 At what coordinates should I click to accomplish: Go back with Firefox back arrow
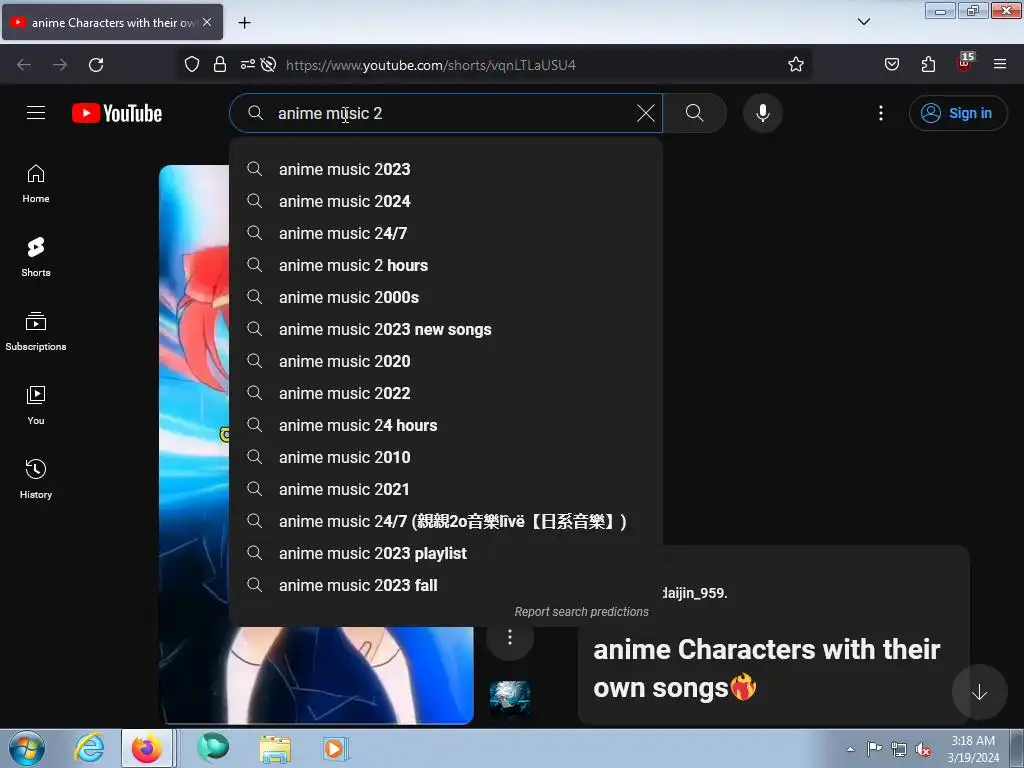click(24, 65)
